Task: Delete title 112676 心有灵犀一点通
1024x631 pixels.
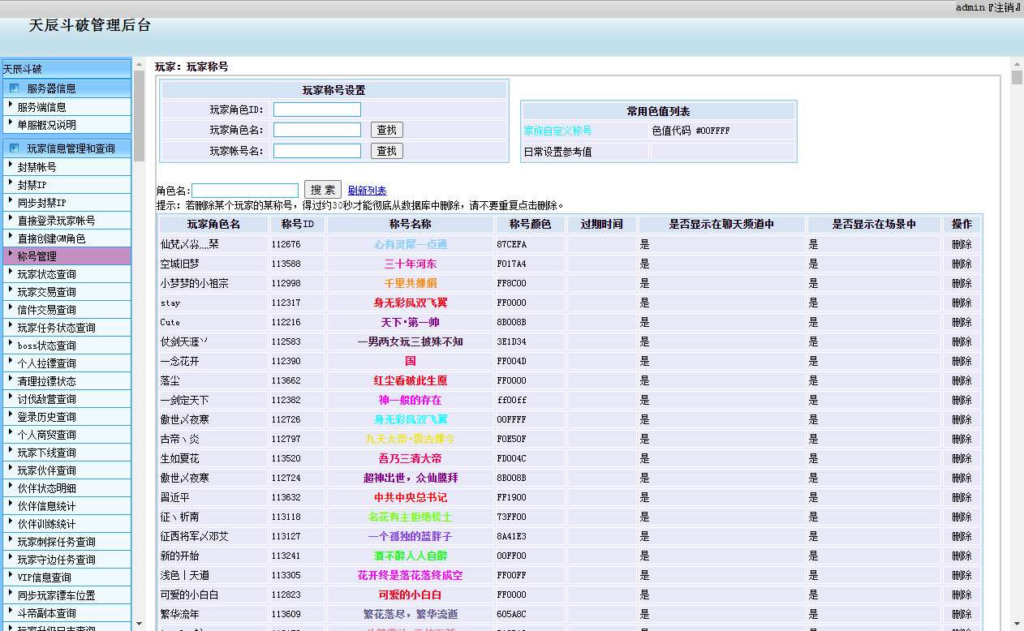Action: pos(961,244)
